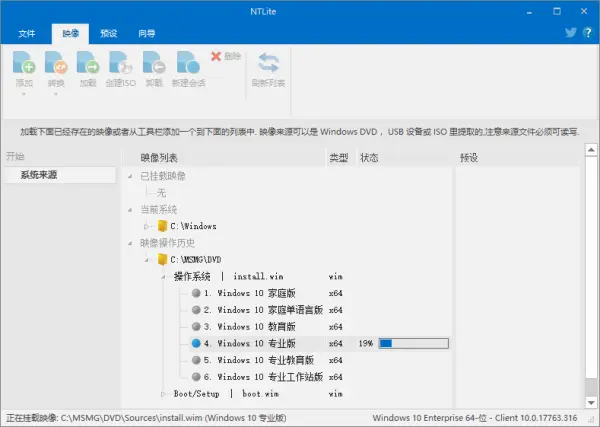This screenshot has width=600, height=427.
Task: Collapse the 当前系统 group
Action: pyautogui.click(x=130, y=210)
